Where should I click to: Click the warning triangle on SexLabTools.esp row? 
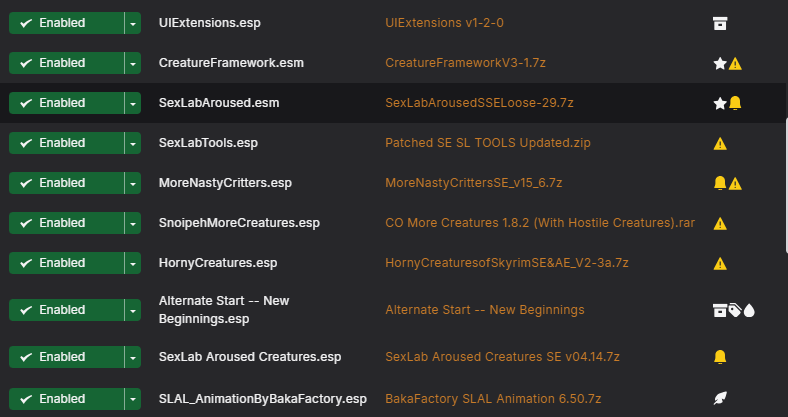tap(720, 144)
